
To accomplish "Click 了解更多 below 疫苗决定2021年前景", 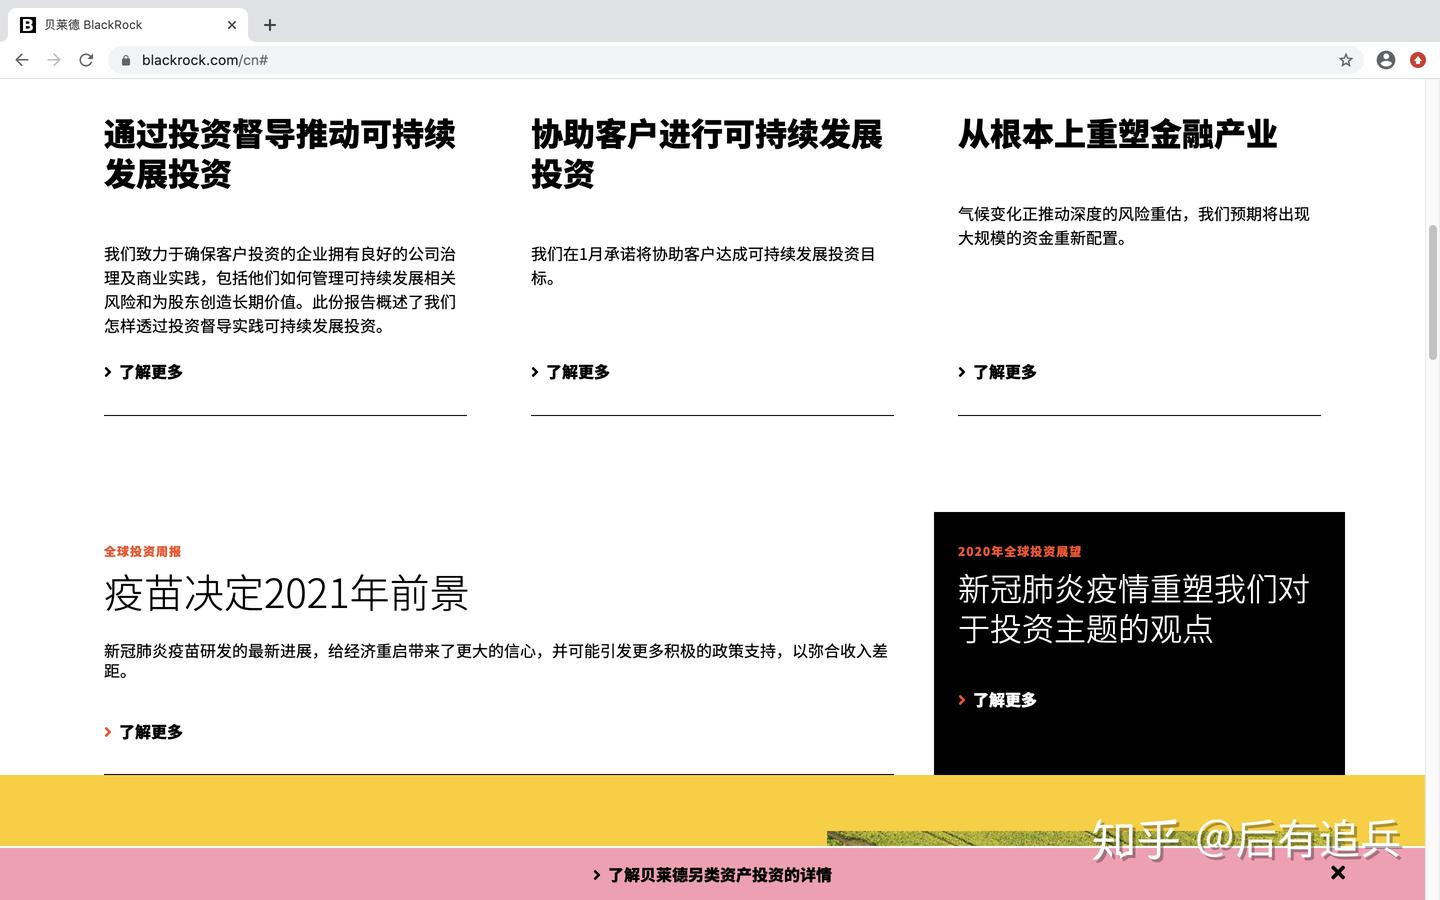I will tap(150, 731).
